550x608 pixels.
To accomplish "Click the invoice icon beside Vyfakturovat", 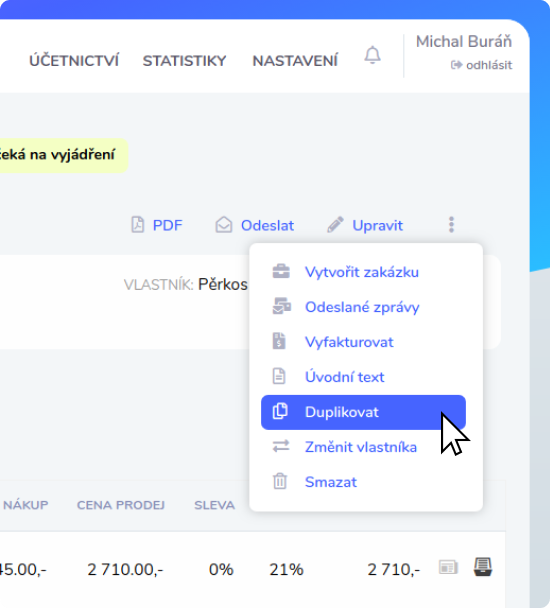I will click(x=279, y=341).
